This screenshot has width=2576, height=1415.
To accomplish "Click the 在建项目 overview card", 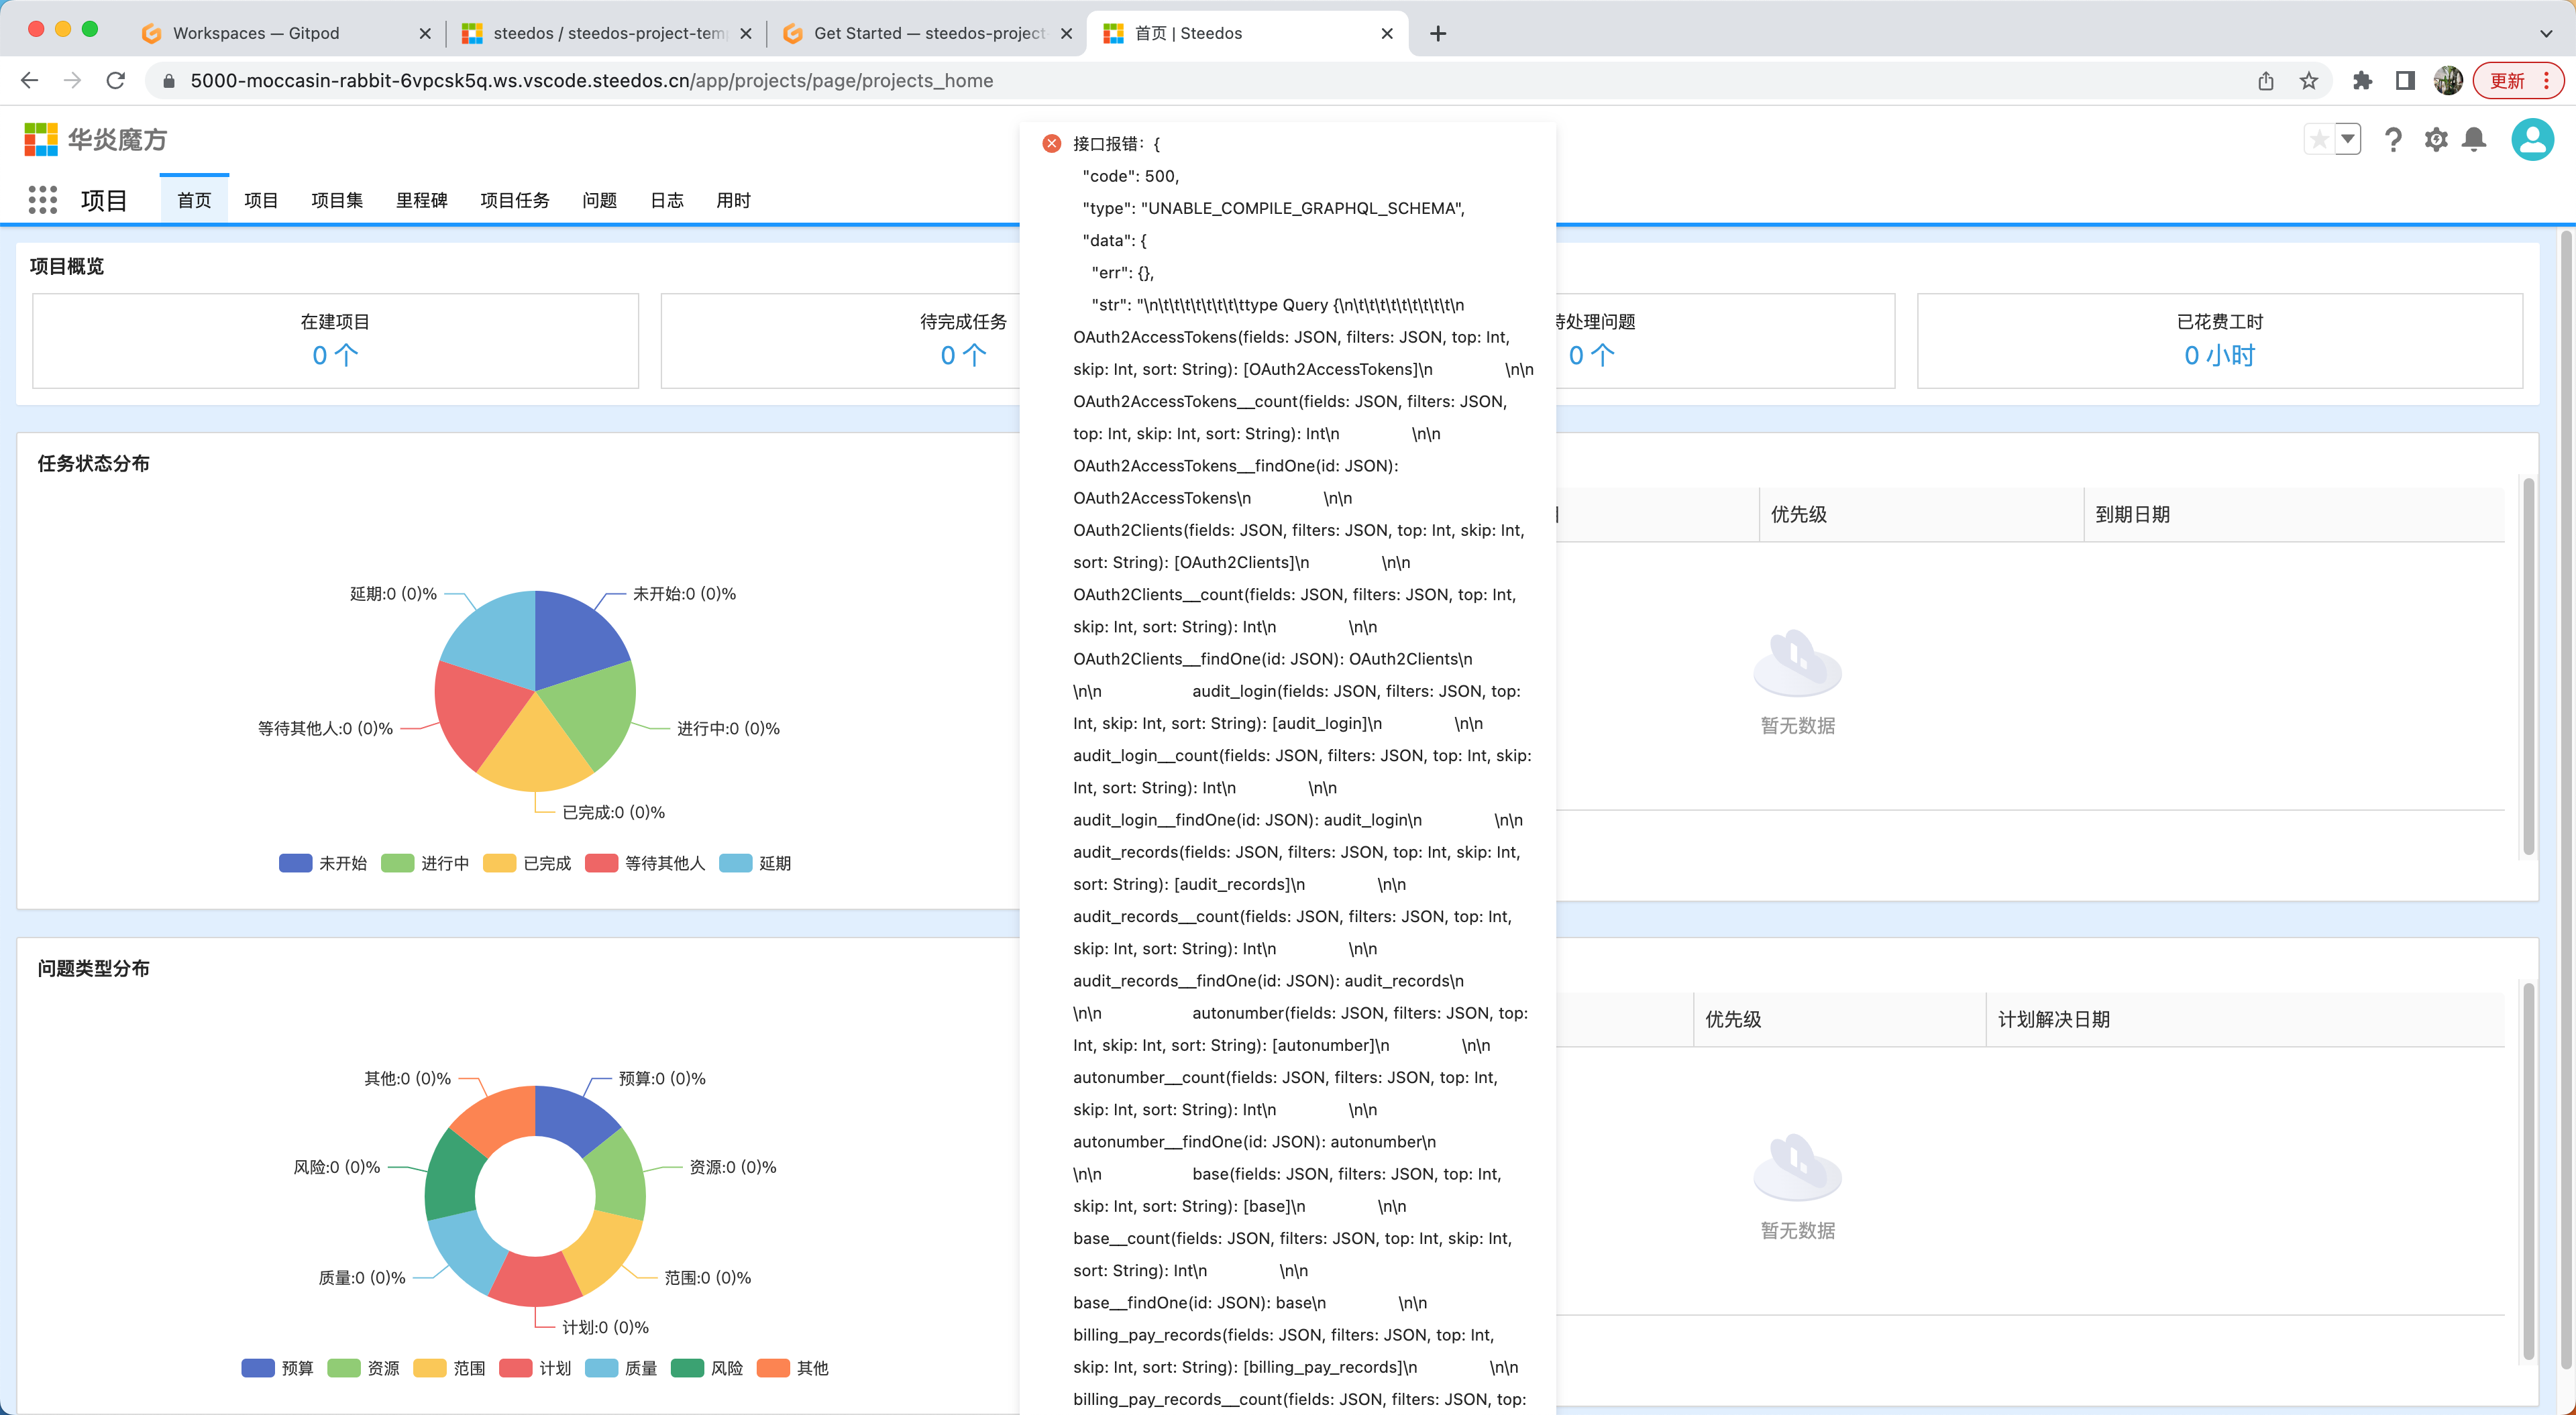I will 335,340.
